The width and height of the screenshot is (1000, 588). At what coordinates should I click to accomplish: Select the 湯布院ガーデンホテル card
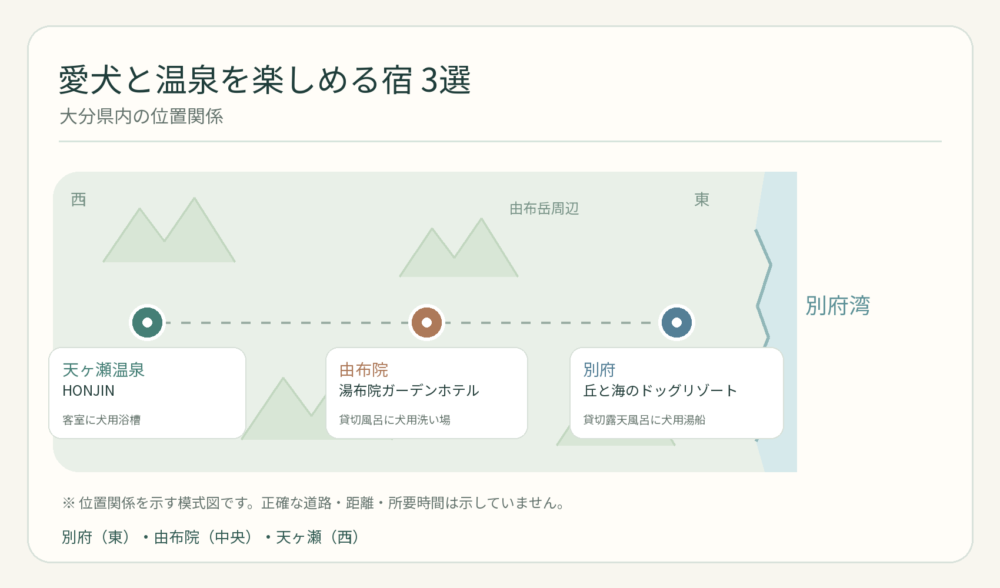coord(427,393)
